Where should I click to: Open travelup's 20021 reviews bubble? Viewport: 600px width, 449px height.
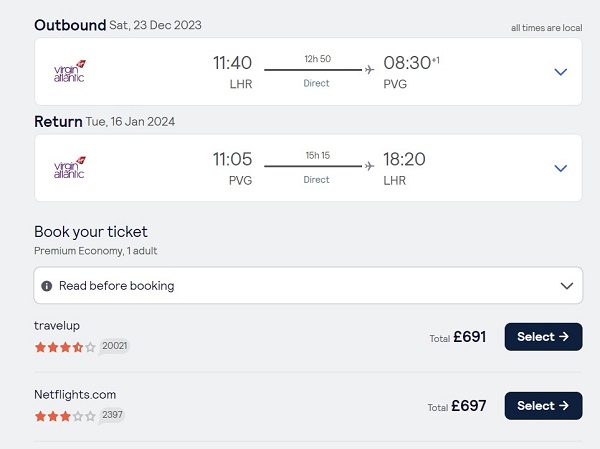tap(114, 346)
